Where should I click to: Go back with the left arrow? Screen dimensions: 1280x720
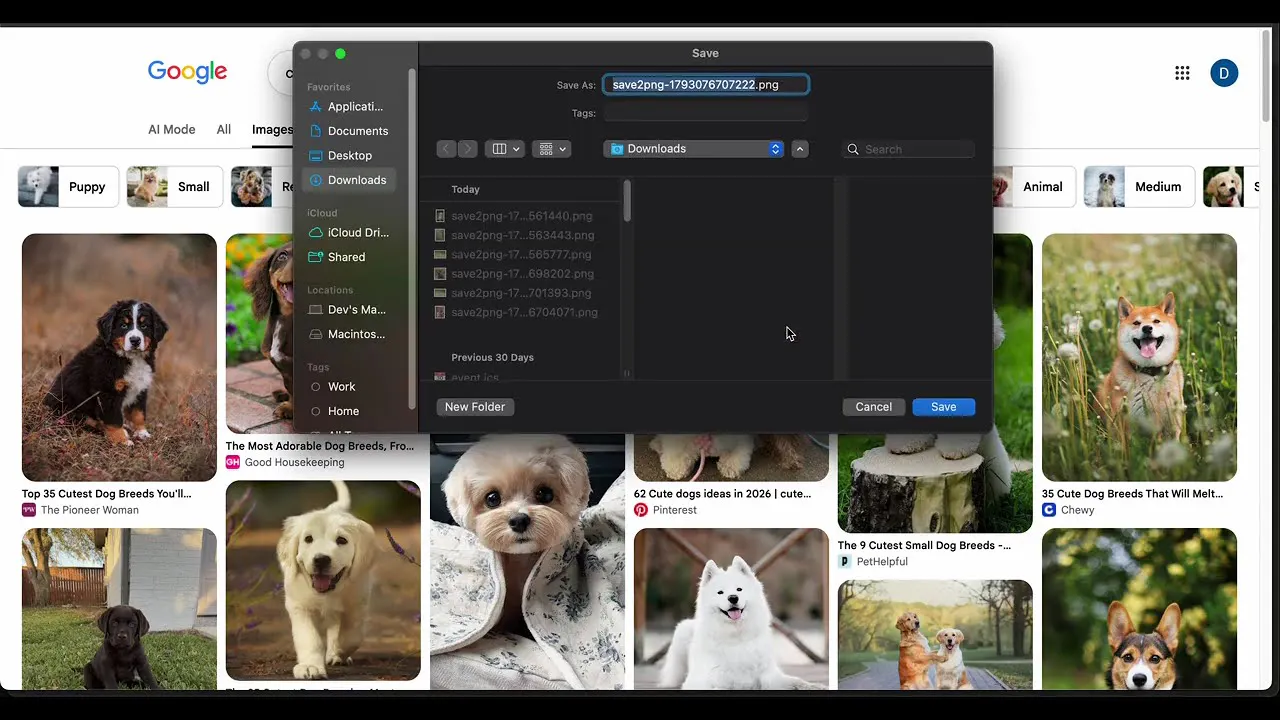pyautogui.click(x=446, y=149)
